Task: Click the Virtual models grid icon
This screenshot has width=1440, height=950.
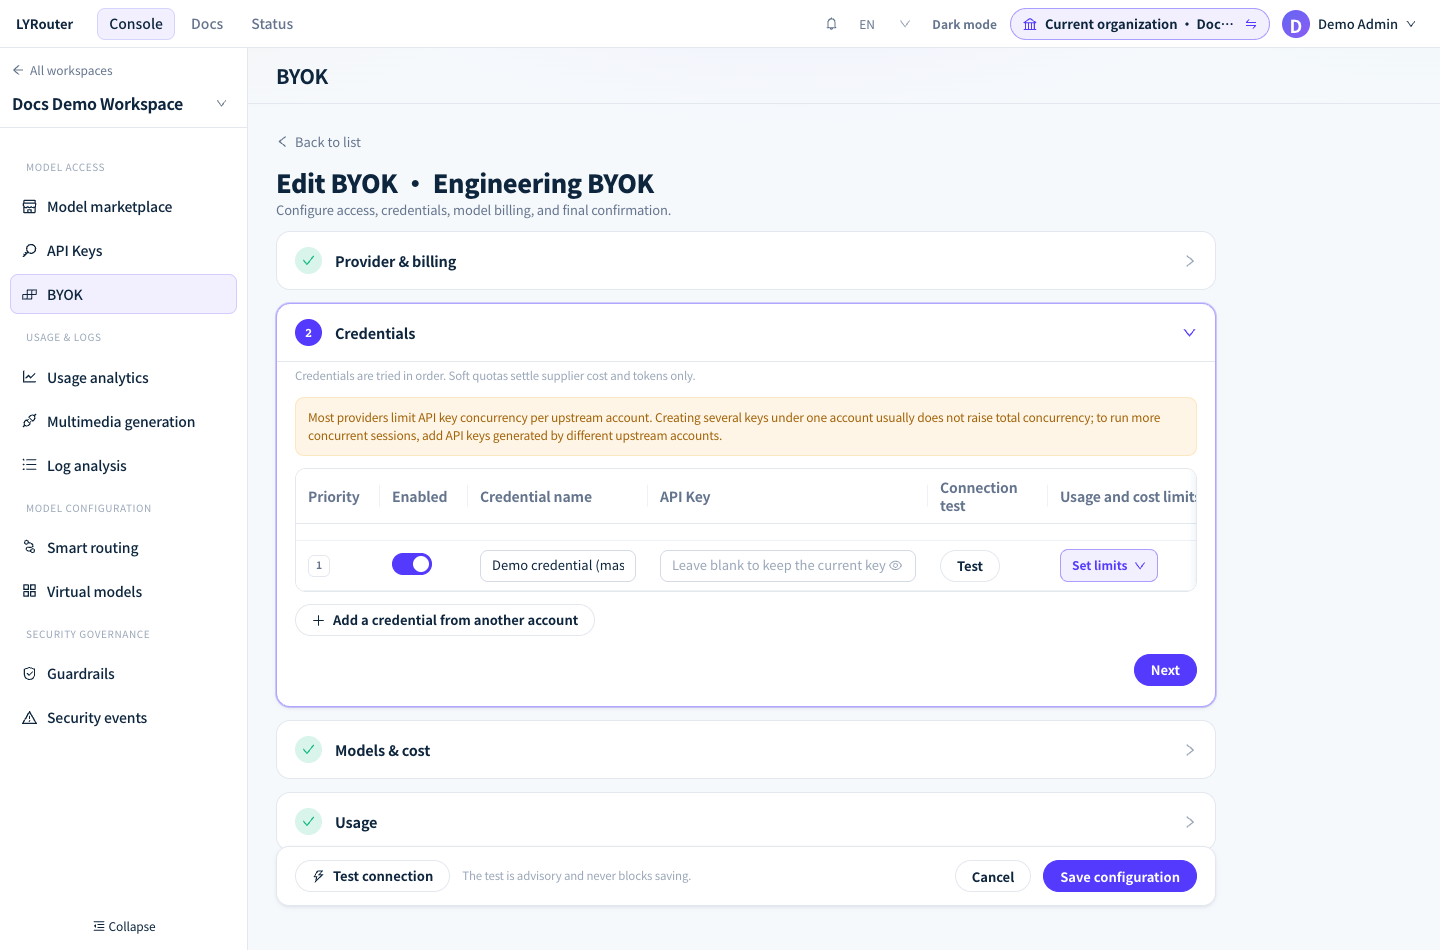Action: click(30, 592)
